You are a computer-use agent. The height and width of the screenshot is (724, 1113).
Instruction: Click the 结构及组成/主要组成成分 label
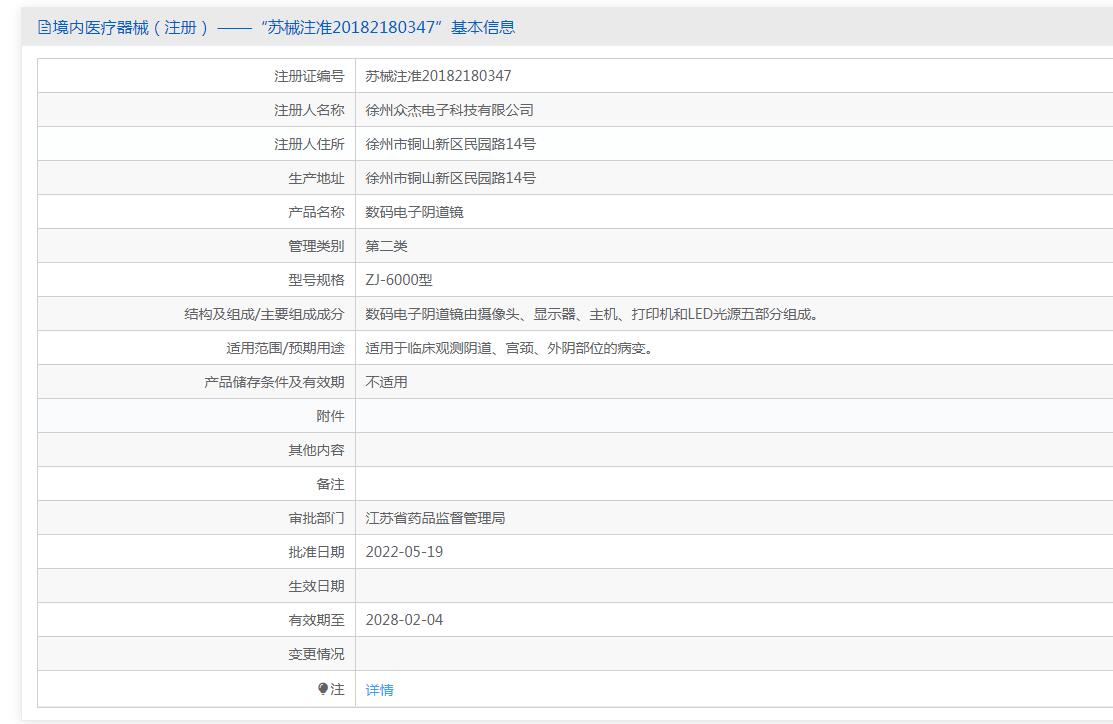pyautogui.click(x=264, y=314)
